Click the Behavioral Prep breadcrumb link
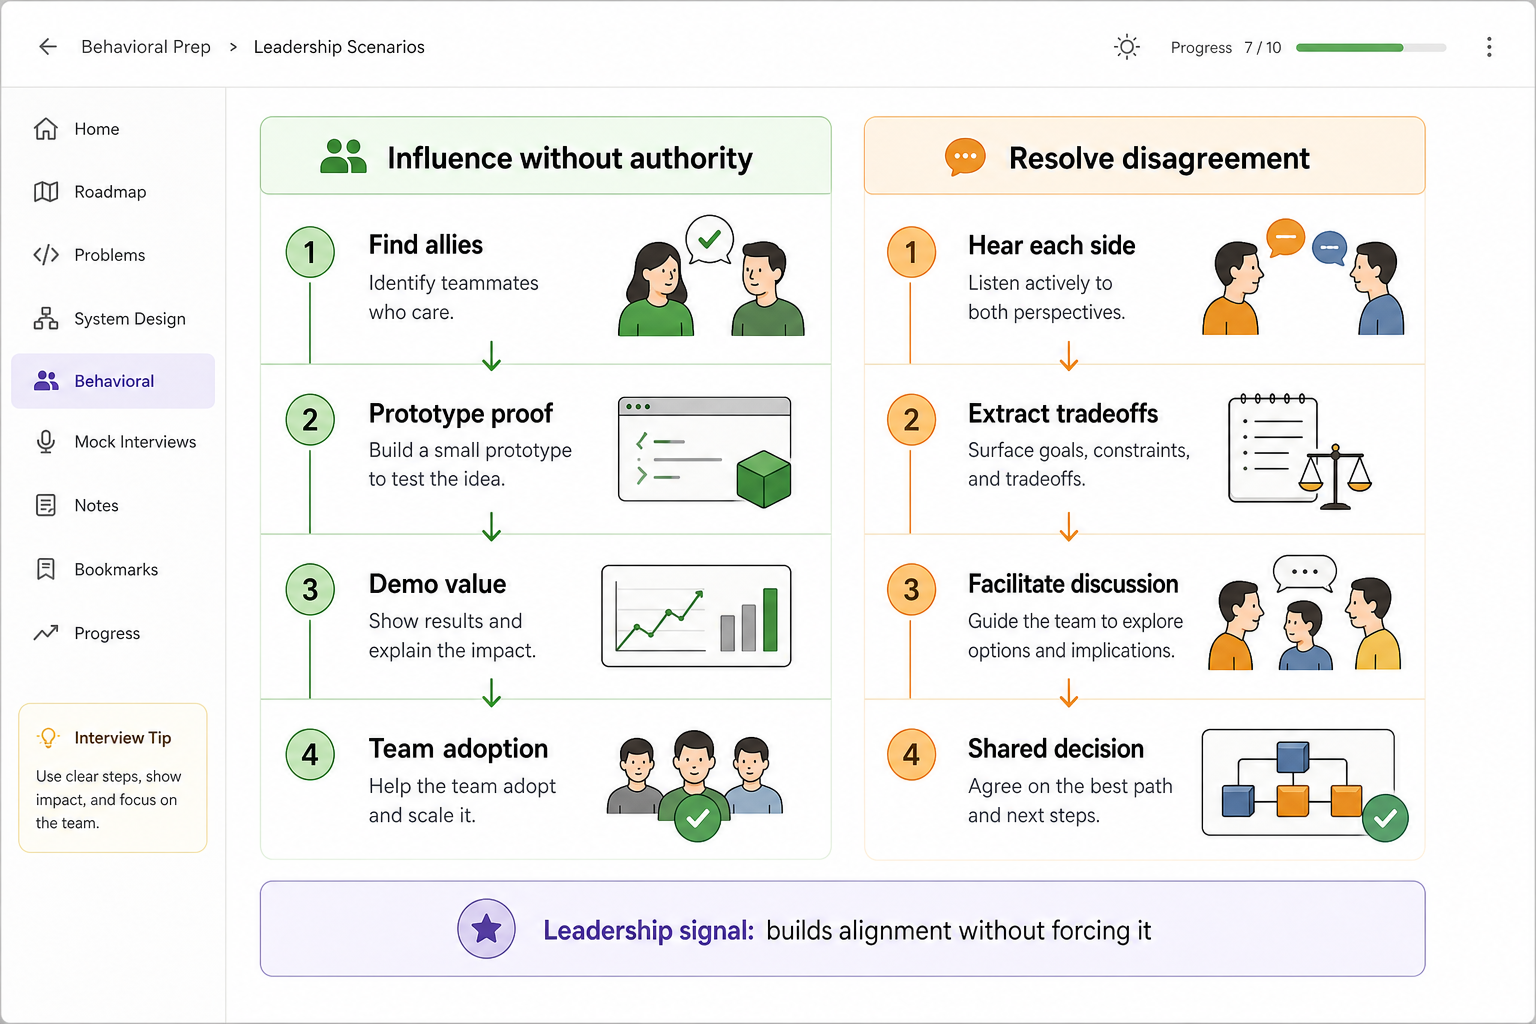Screen dimensions: 1536x1024 coord(146,47)
